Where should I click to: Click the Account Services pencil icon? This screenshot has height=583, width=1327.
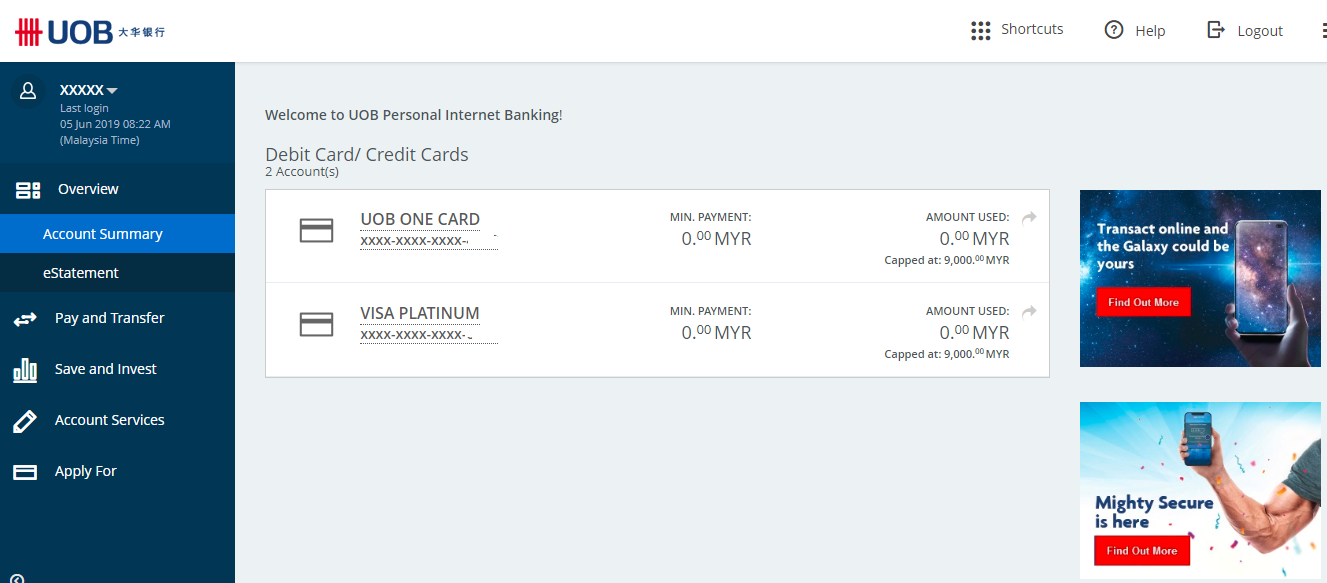(x=25, y=421)
